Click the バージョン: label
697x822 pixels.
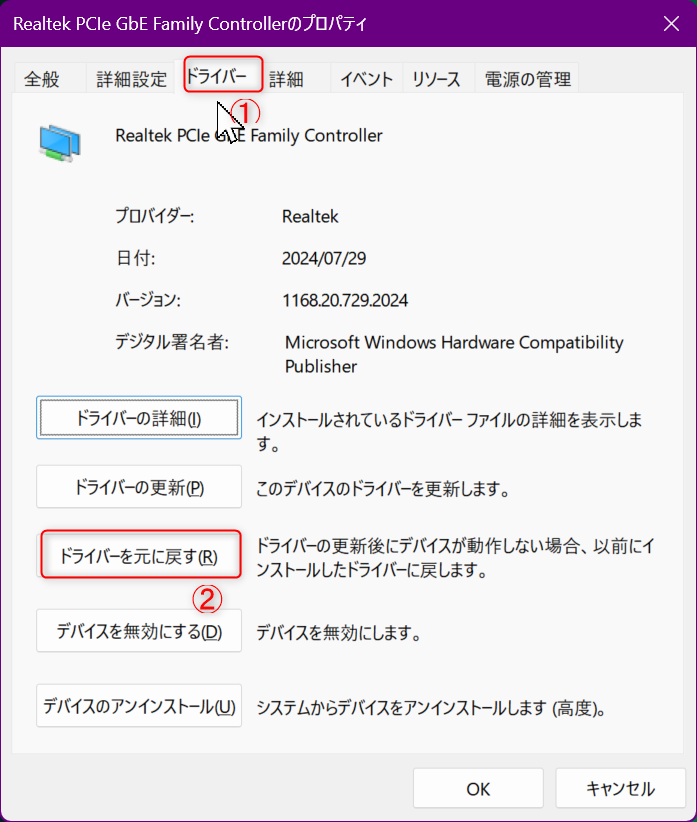(x=148, y=300)
